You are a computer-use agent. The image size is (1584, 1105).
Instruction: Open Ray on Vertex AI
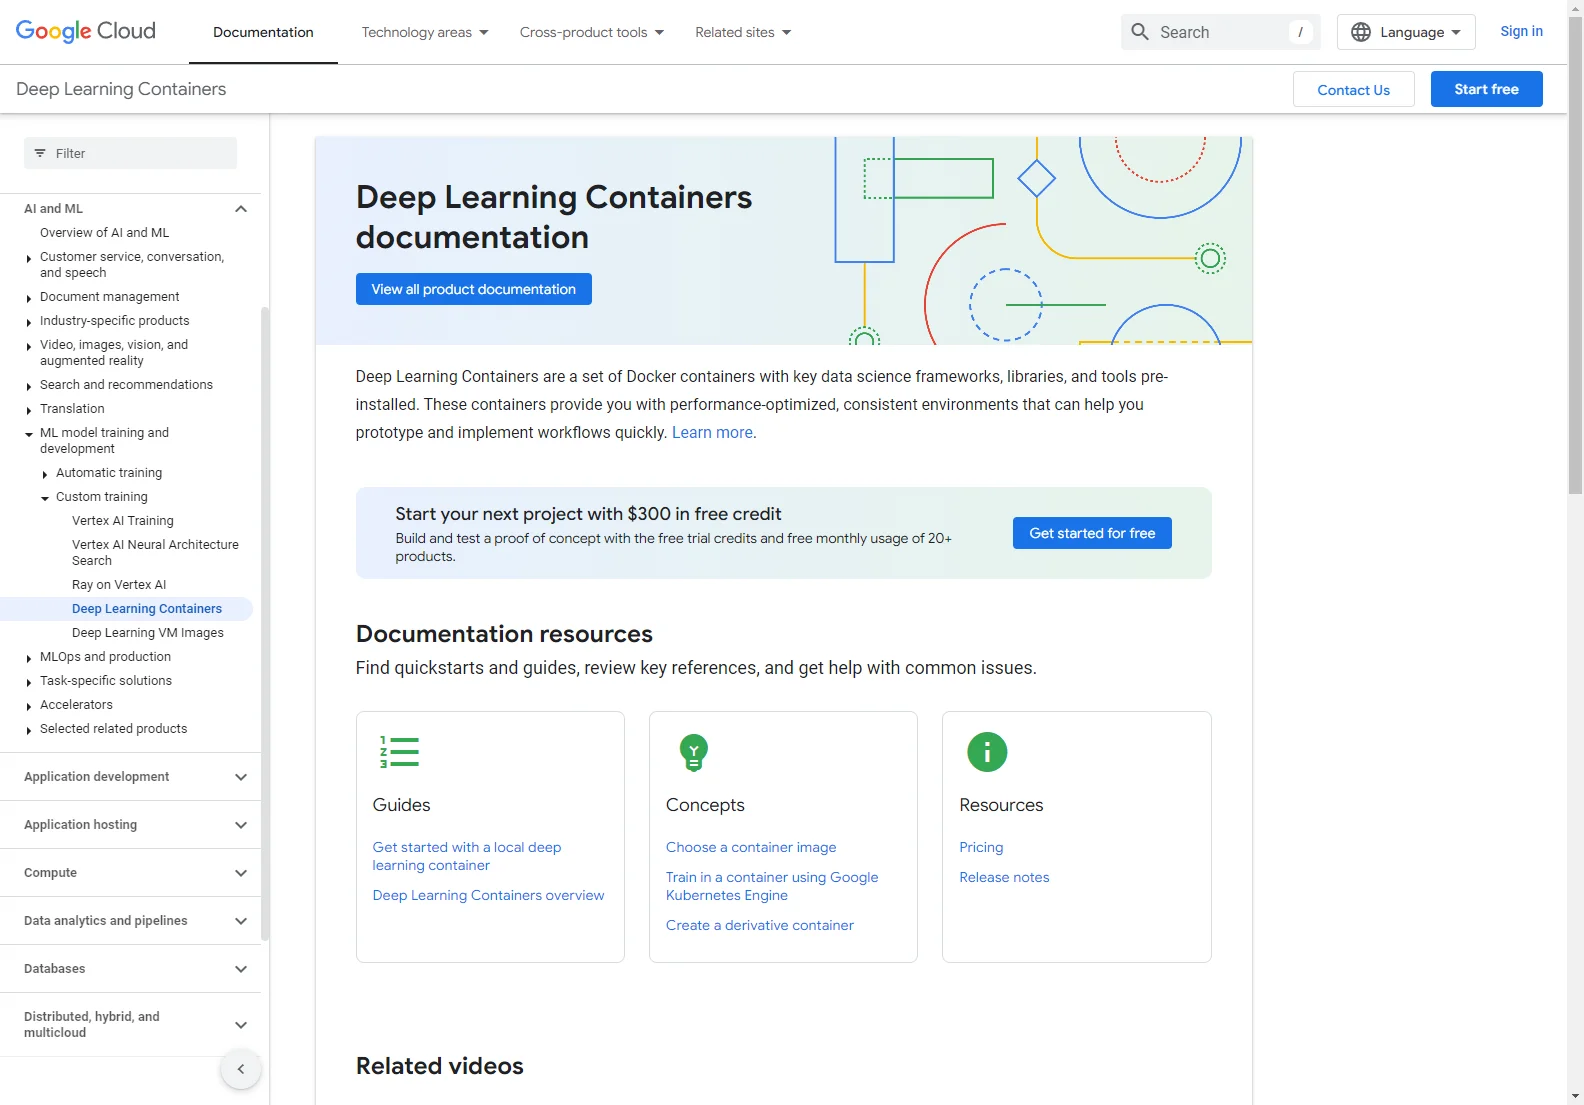pyautogui.click(x=119, y=585)
